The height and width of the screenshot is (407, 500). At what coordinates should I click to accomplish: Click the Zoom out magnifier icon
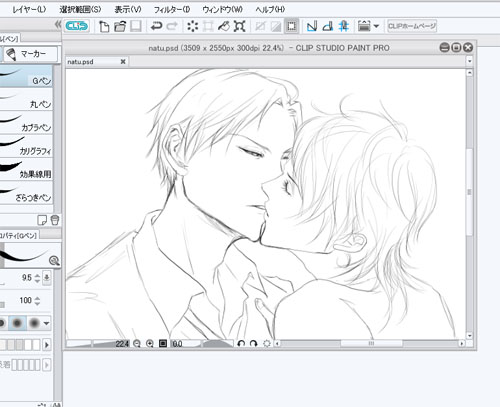coord(137,344)
